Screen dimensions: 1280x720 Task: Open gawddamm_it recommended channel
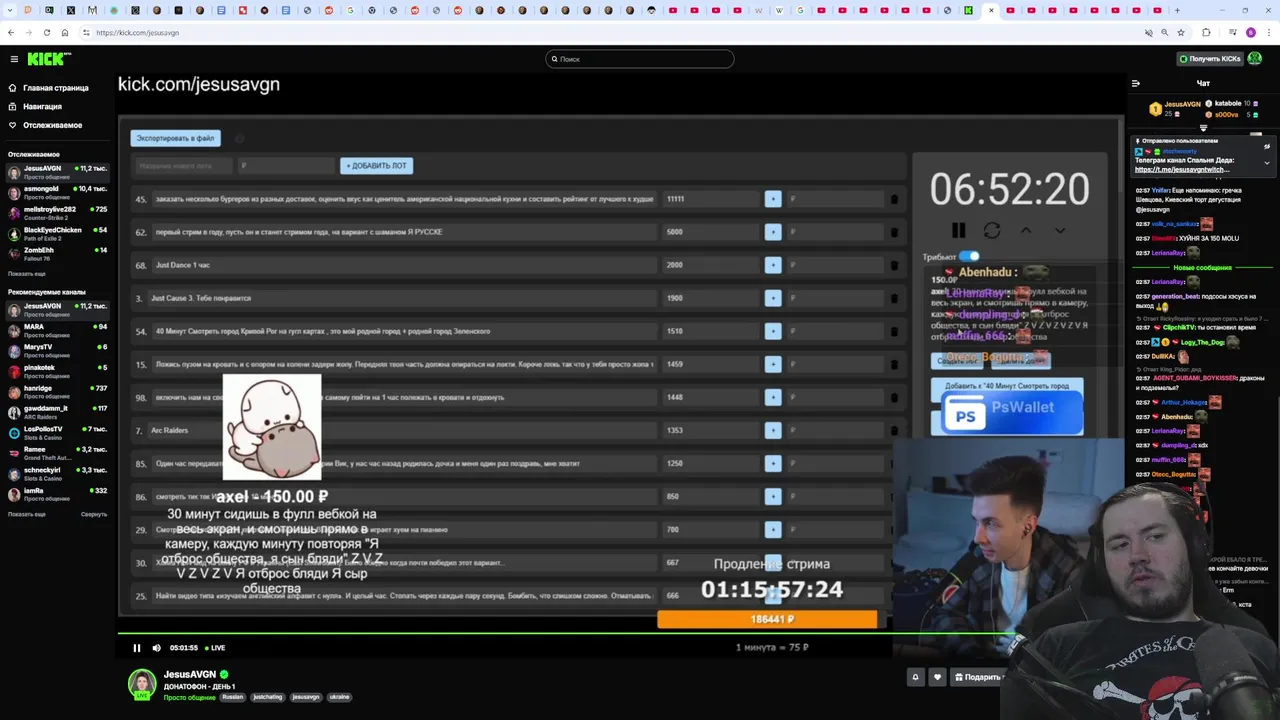tap(56, 412)
